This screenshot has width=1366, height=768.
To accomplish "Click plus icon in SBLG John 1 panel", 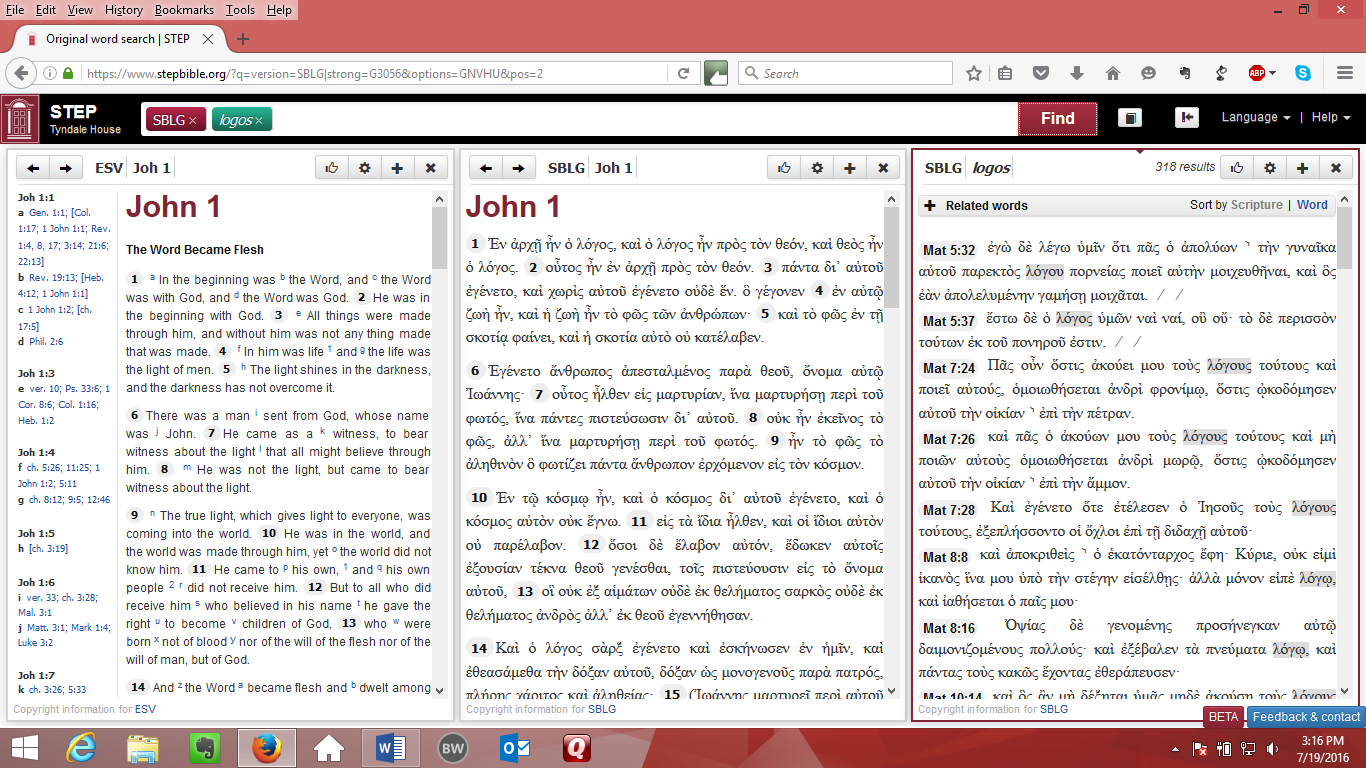I will pos(849,168).
